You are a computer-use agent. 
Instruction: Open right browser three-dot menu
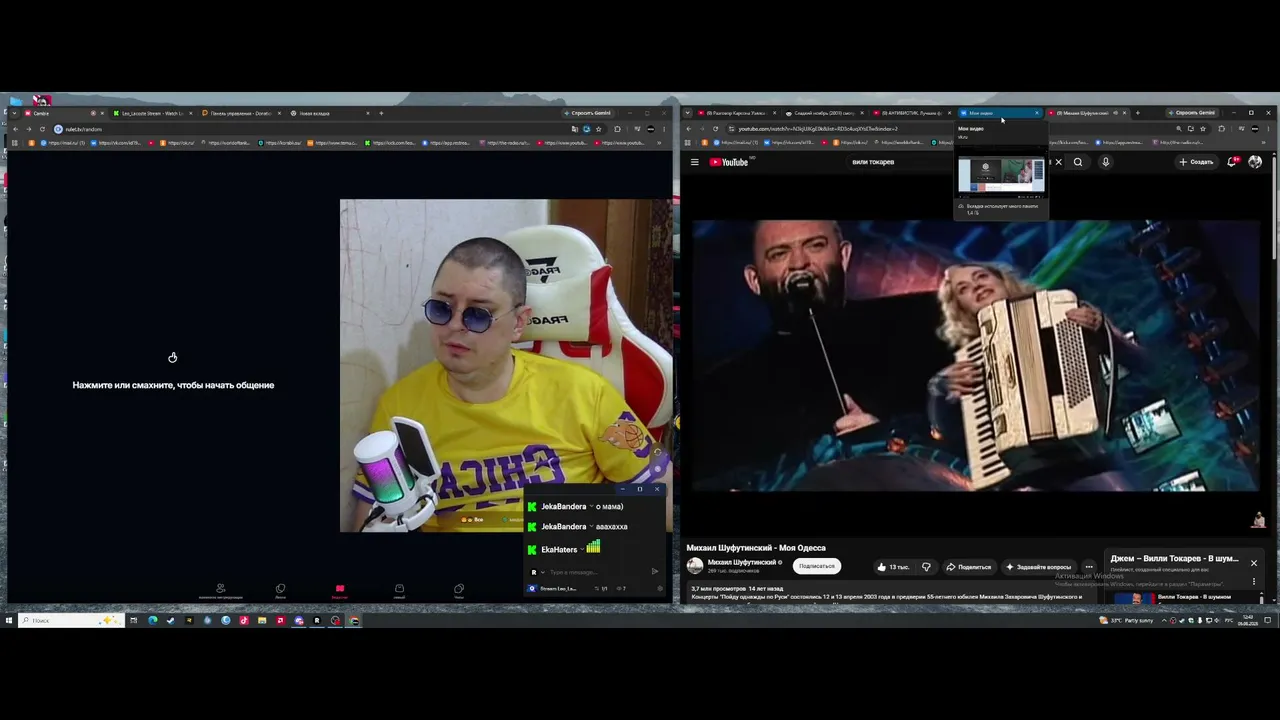click(1268, 129)
